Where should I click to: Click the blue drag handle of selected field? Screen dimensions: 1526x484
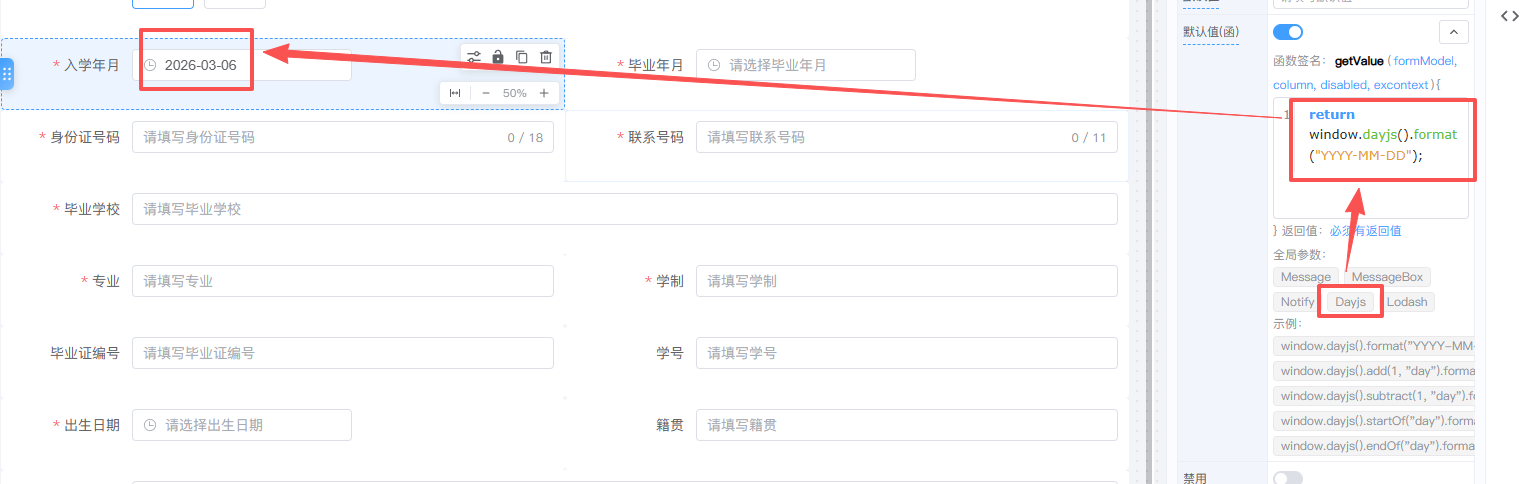[x=7, y=74]
